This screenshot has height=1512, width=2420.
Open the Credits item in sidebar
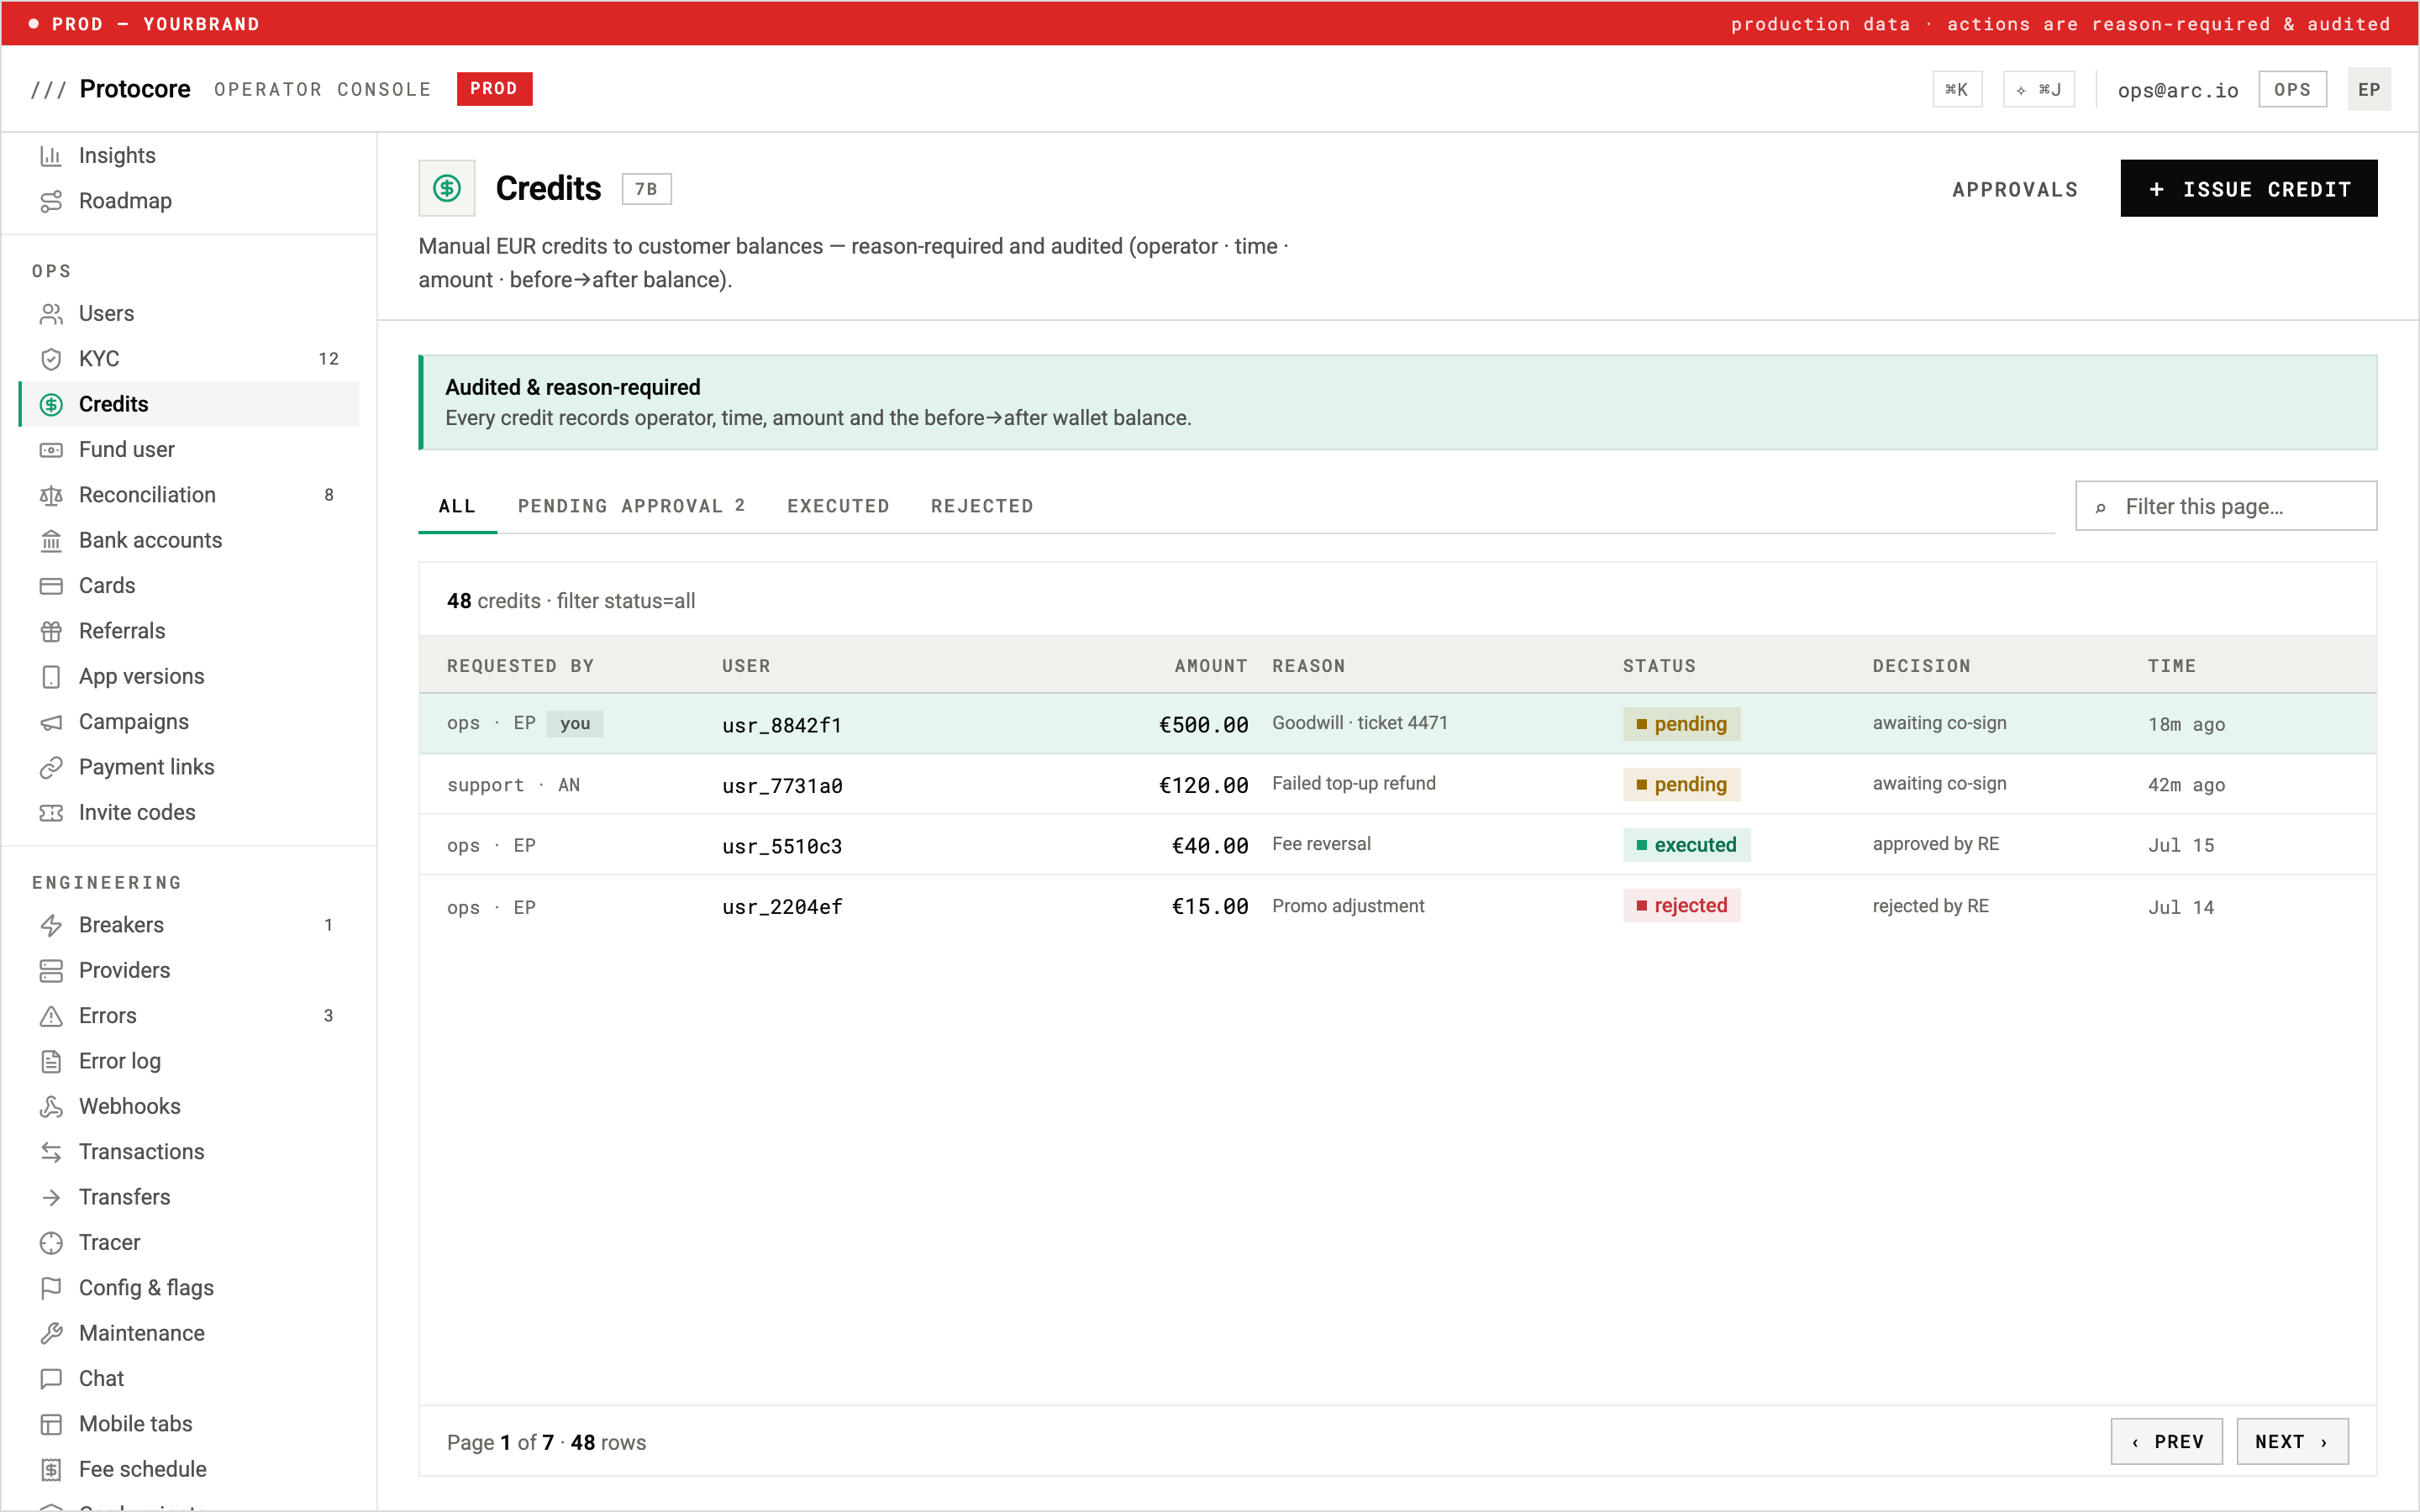190,404
